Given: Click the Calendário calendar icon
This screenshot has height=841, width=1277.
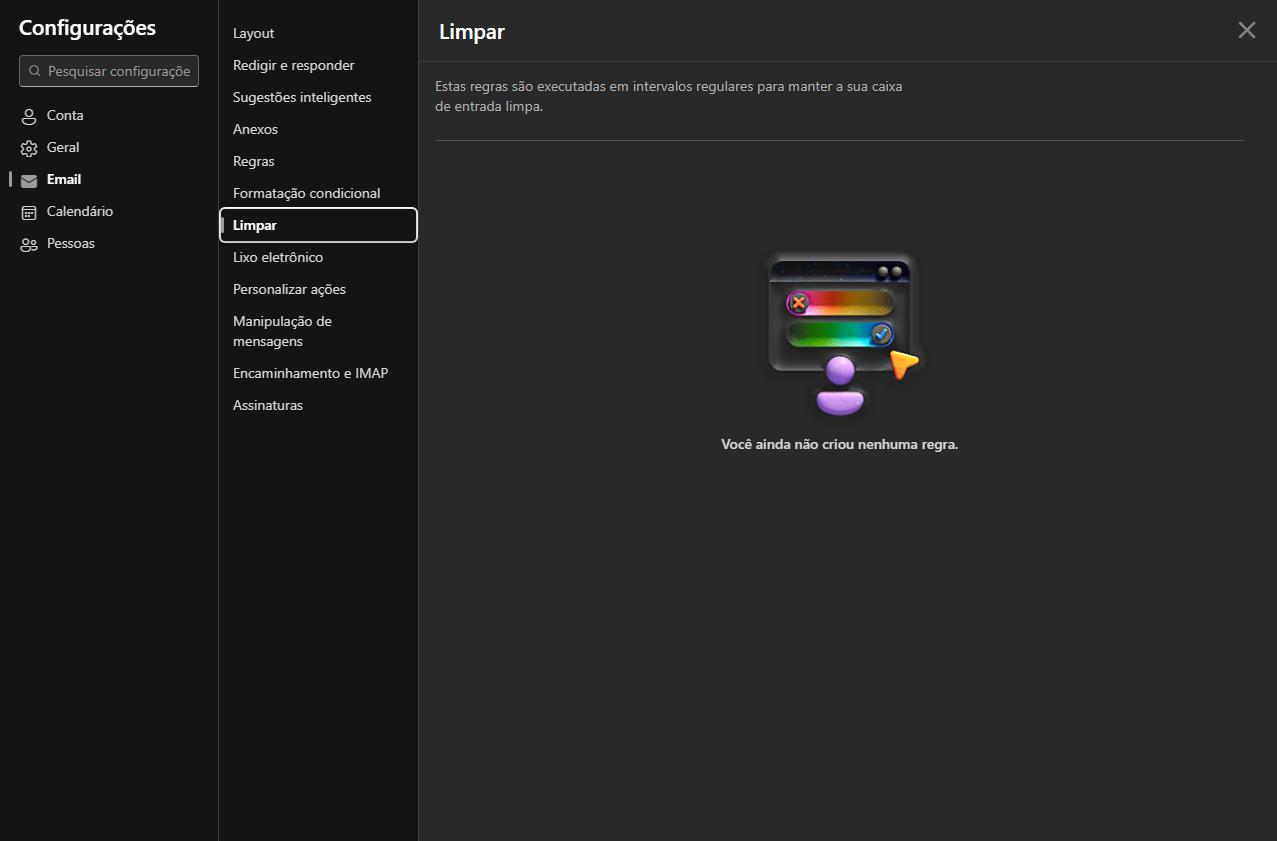Looking at the screenshot, I should (x=29, y=212).
